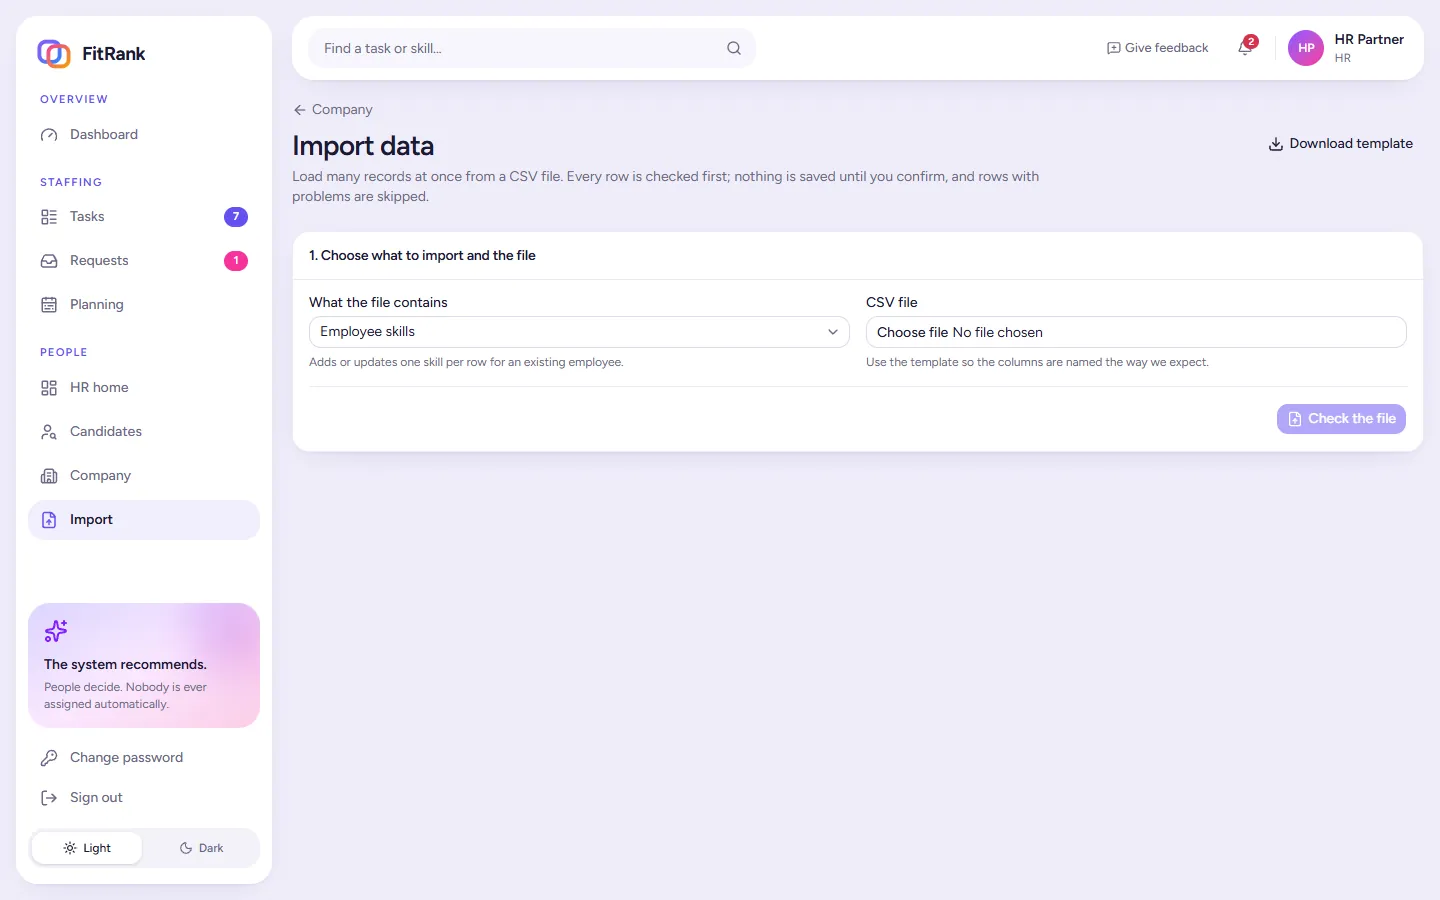Viewport: 1440px width, 900px height.
Task: Open Planning in the sidebar
Action: pos(144,305)
